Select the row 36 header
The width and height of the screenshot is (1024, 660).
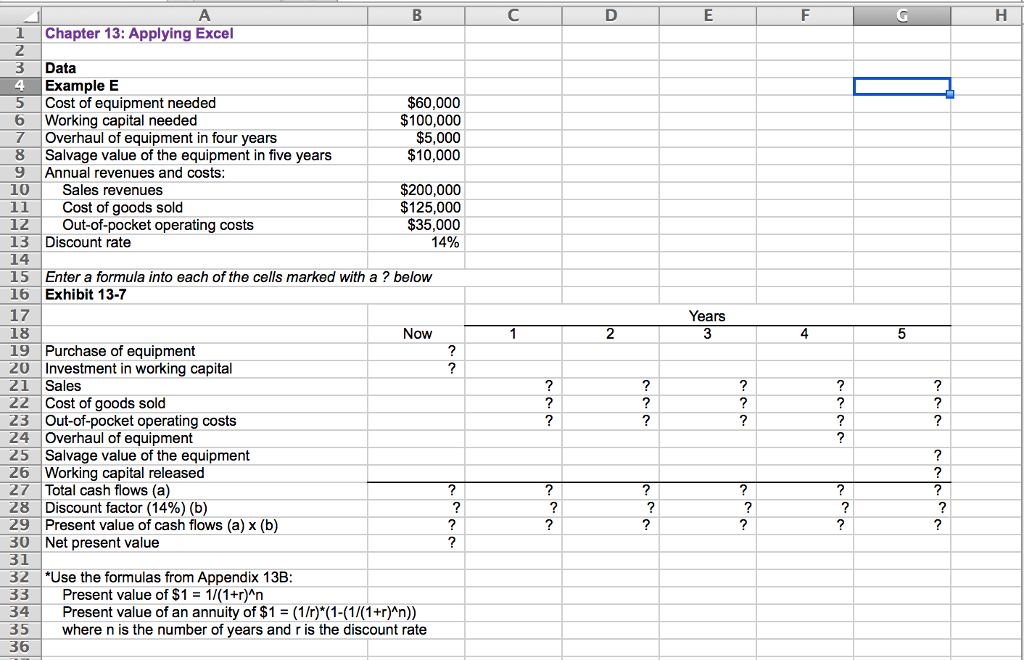coord(20,647)
